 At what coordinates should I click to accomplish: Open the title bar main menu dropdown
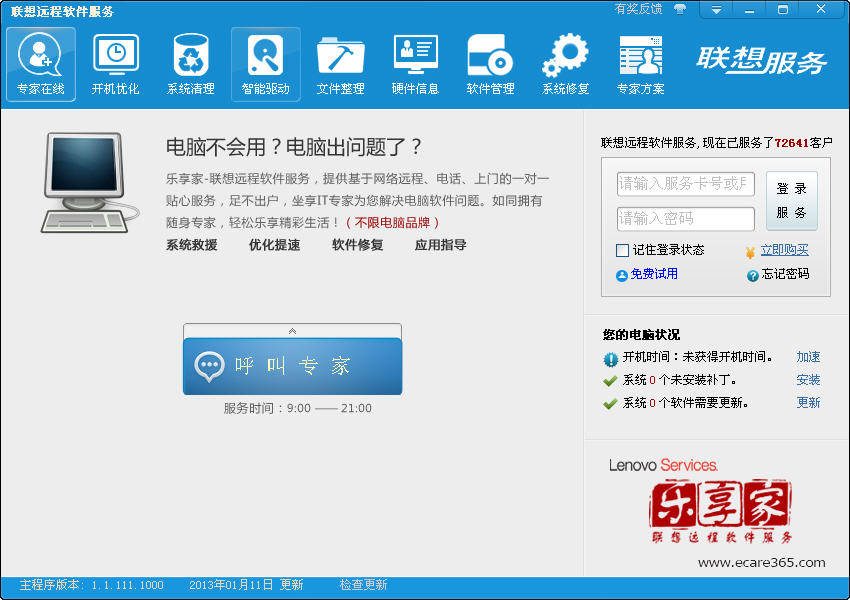716,9
